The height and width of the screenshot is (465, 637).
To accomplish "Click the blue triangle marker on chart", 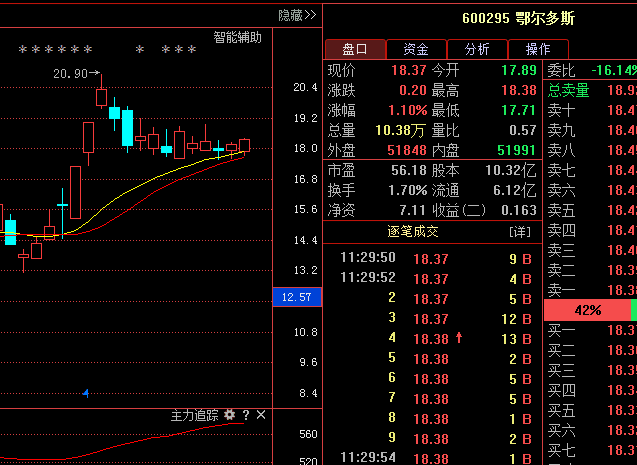I will [86, 393].
